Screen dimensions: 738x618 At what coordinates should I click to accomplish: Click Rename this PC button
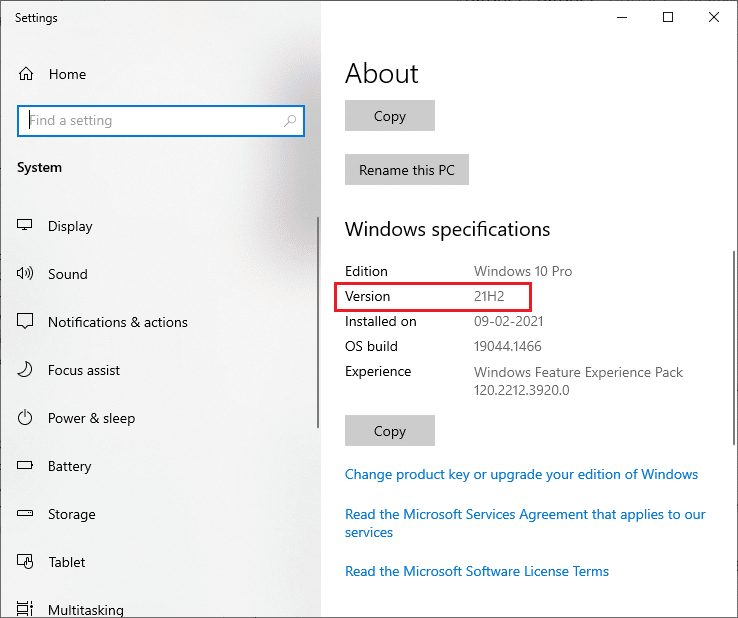[407, 169]
